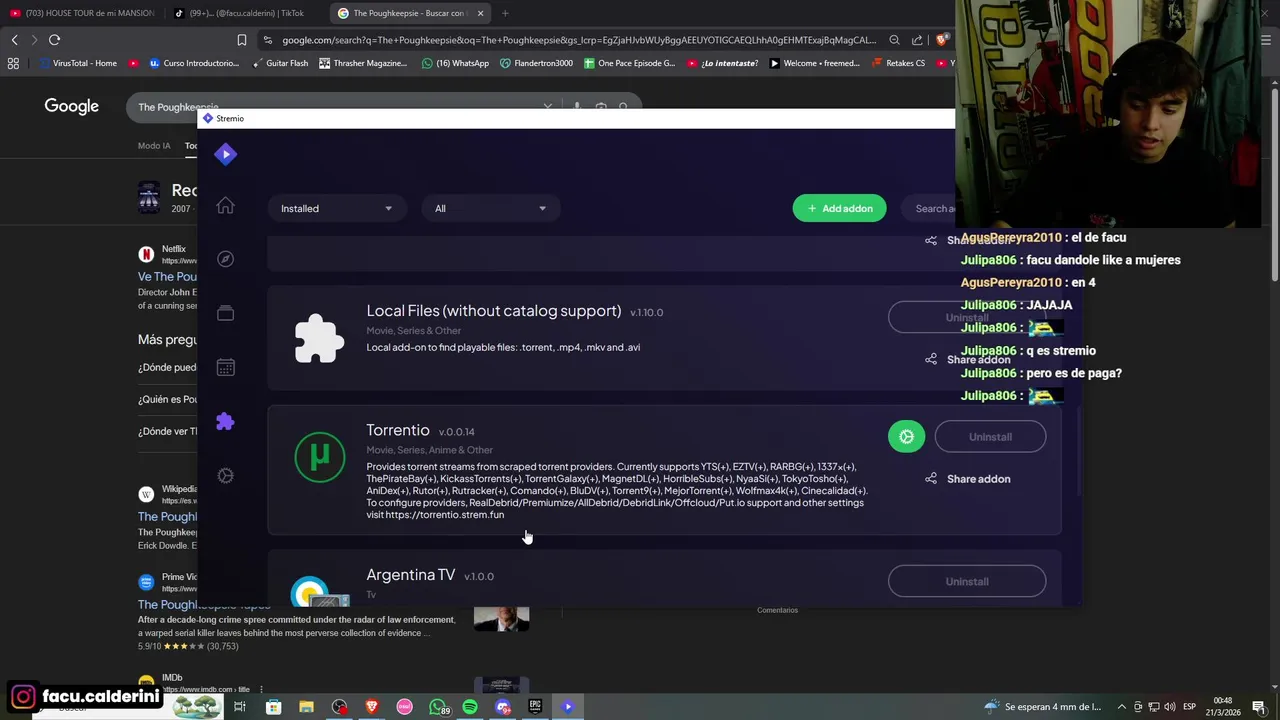The width and height of the screenshot is (1280, 720).
Task: Open One Pace Episode G... bookmark
Action: point(628,63)
